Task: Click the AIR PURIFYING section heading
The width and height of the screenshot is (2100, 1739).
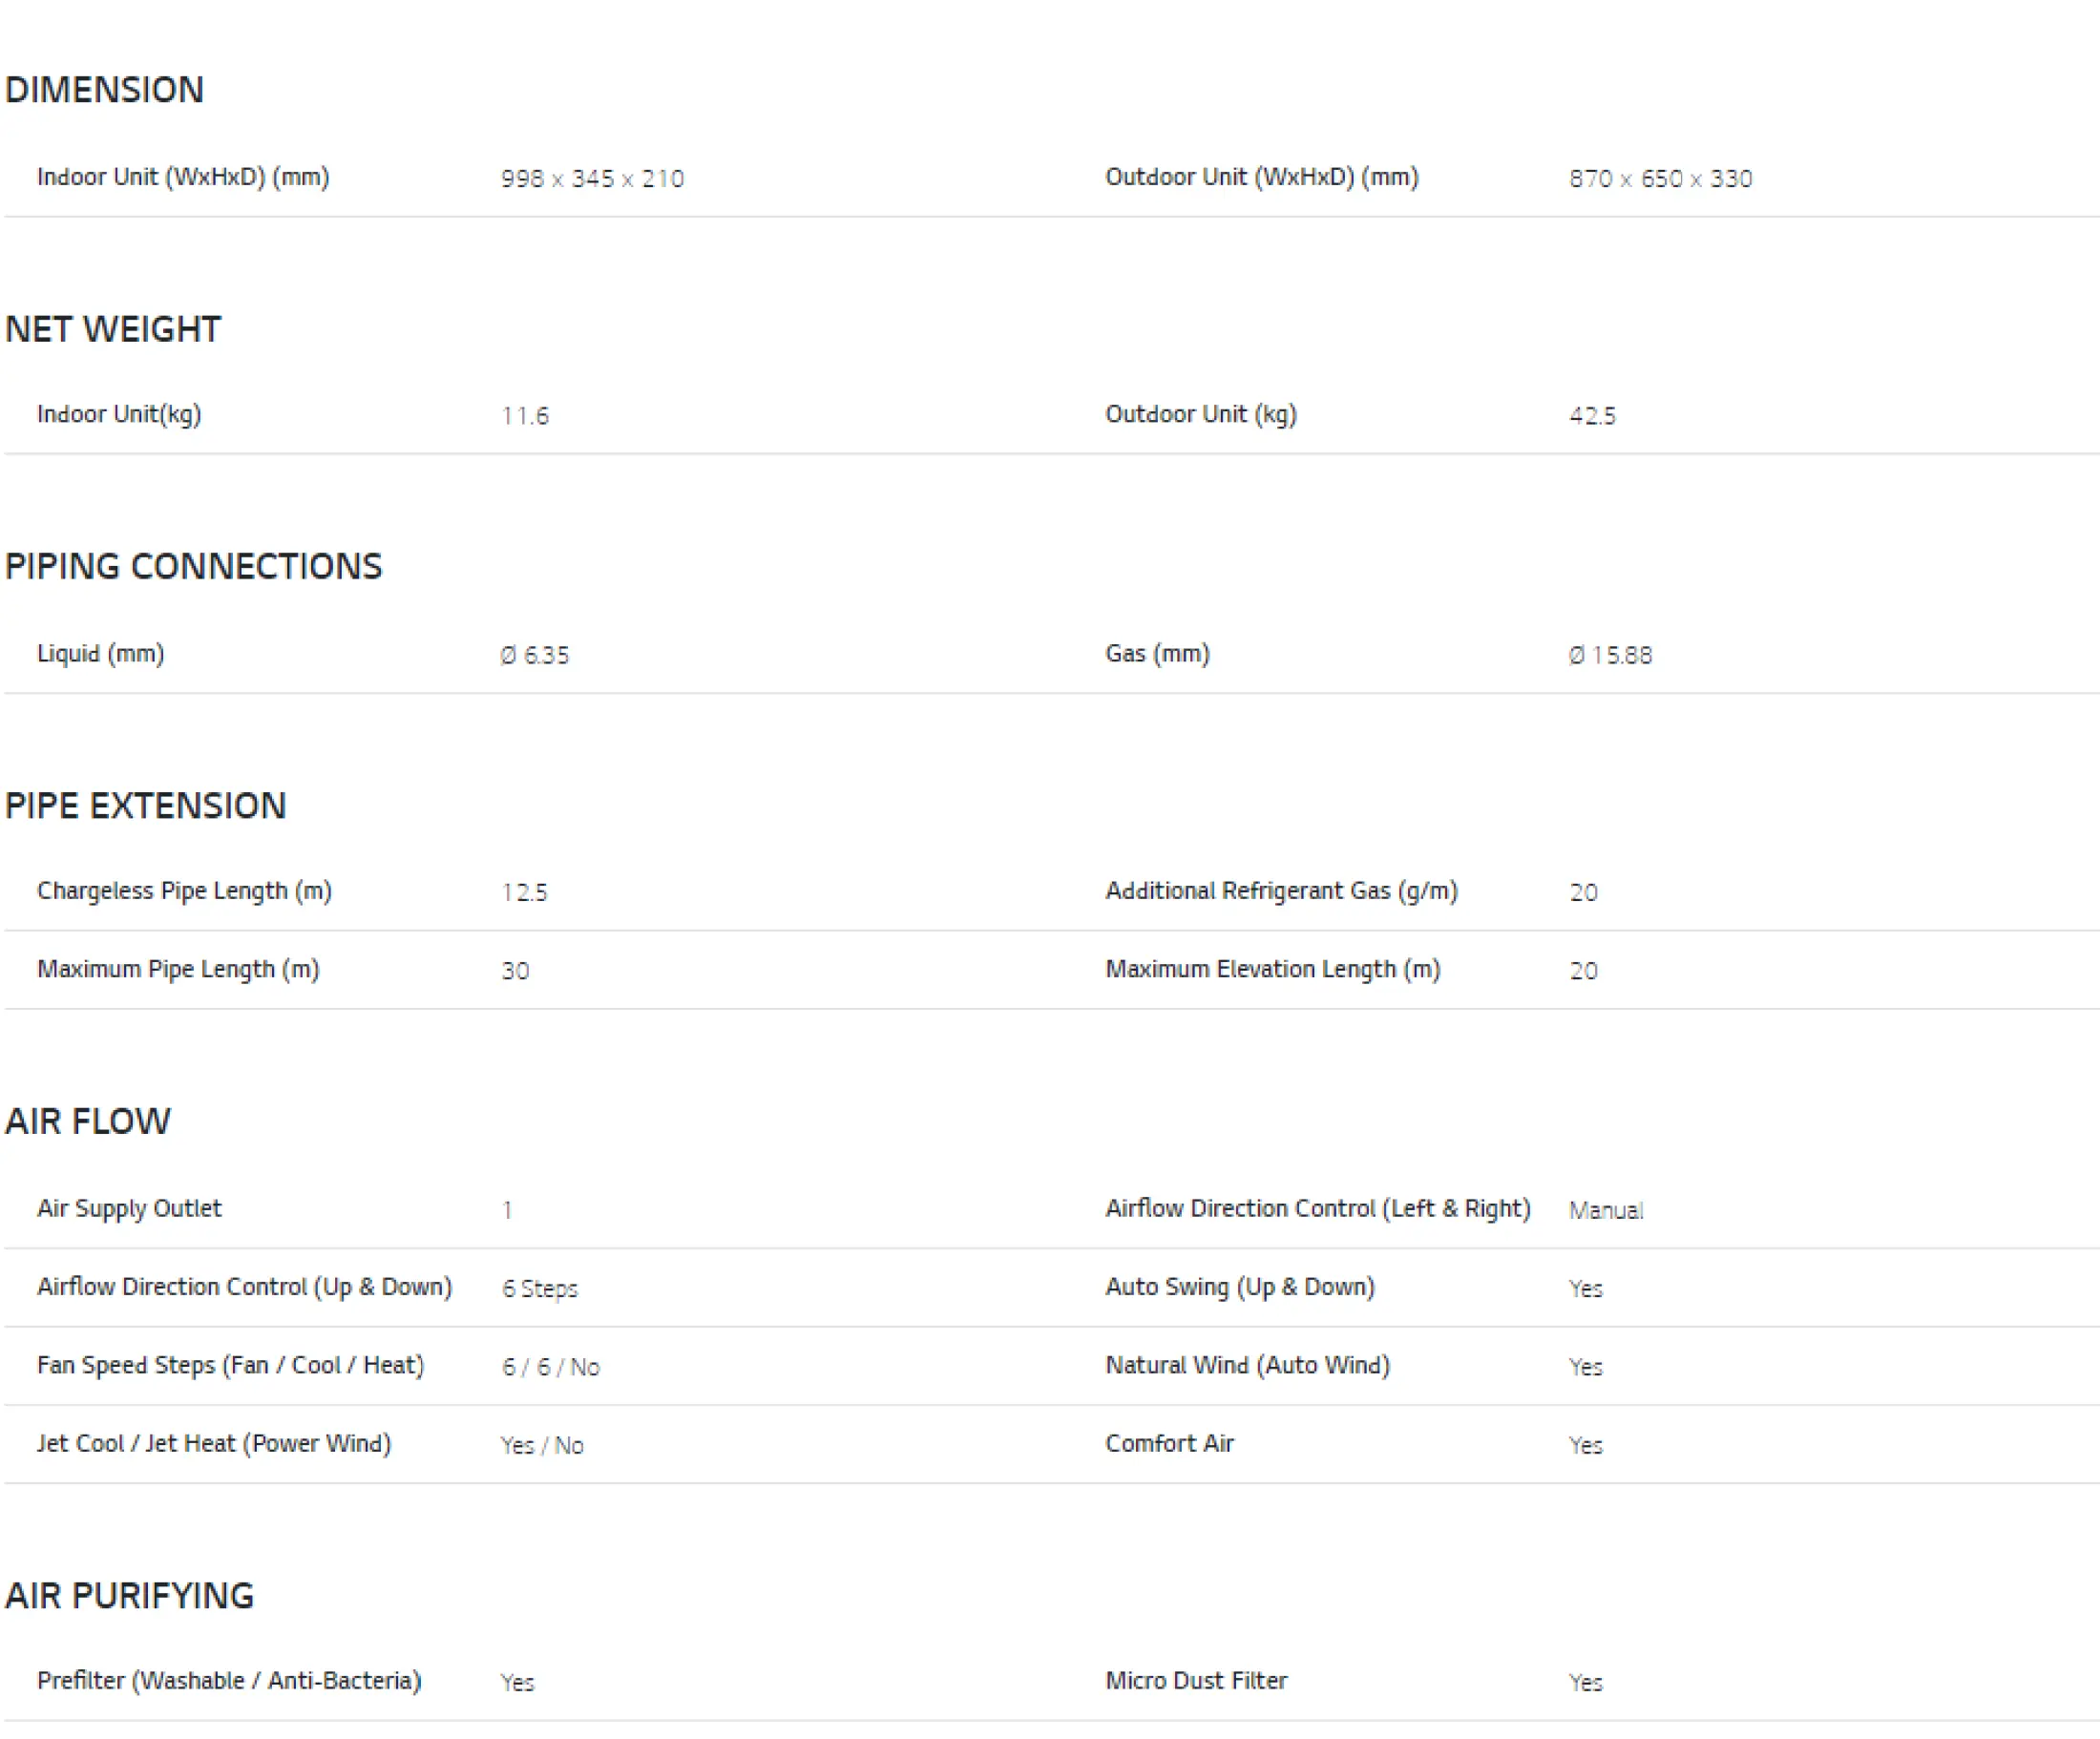Action: click(x=129, y=1595)
